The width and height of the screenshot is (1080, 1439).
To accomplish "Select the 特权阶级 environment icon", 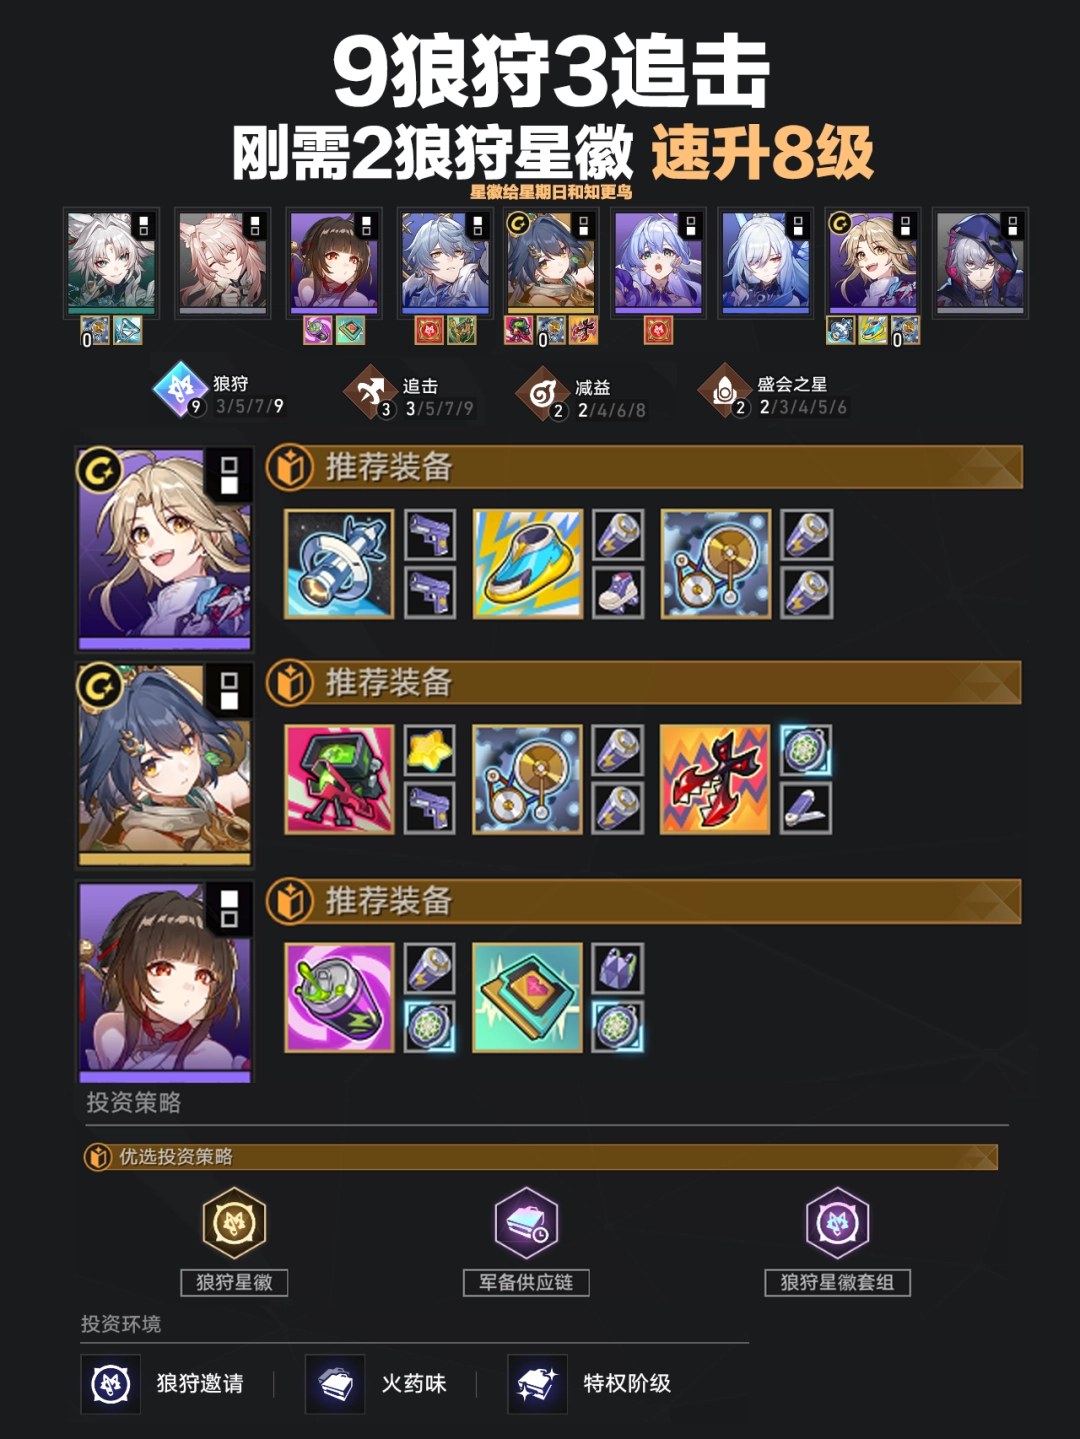I will point(538,1384).
